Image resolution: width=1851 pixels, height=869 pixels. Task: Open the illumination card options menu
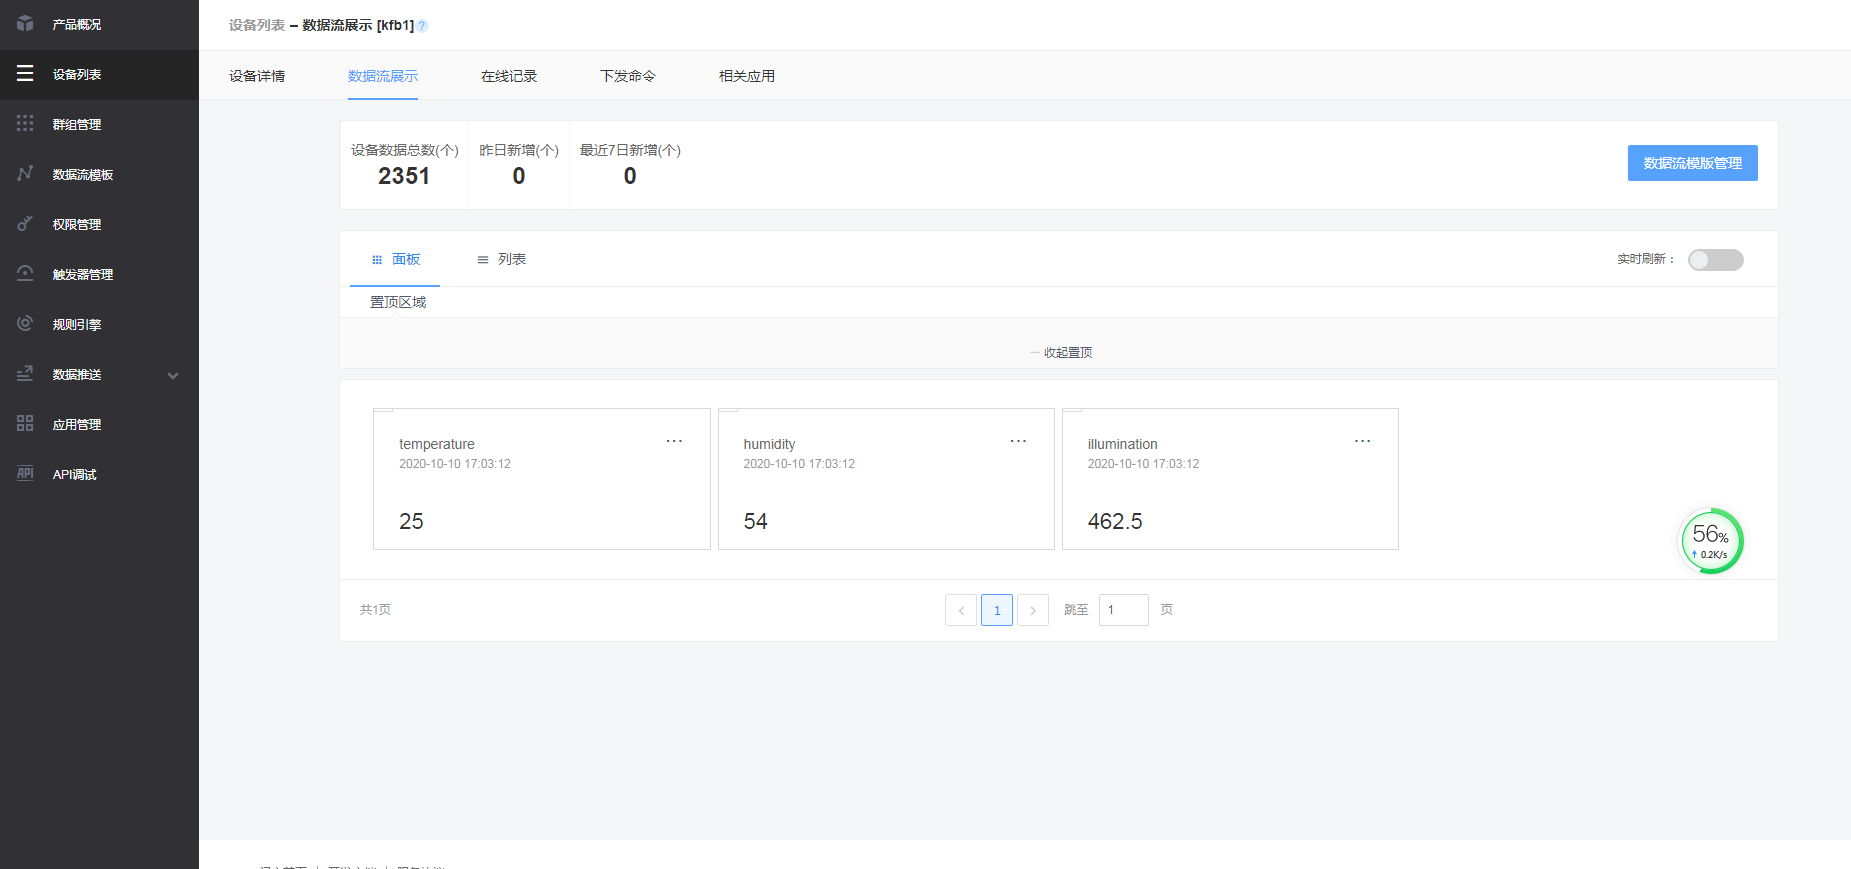point(1362,441)
